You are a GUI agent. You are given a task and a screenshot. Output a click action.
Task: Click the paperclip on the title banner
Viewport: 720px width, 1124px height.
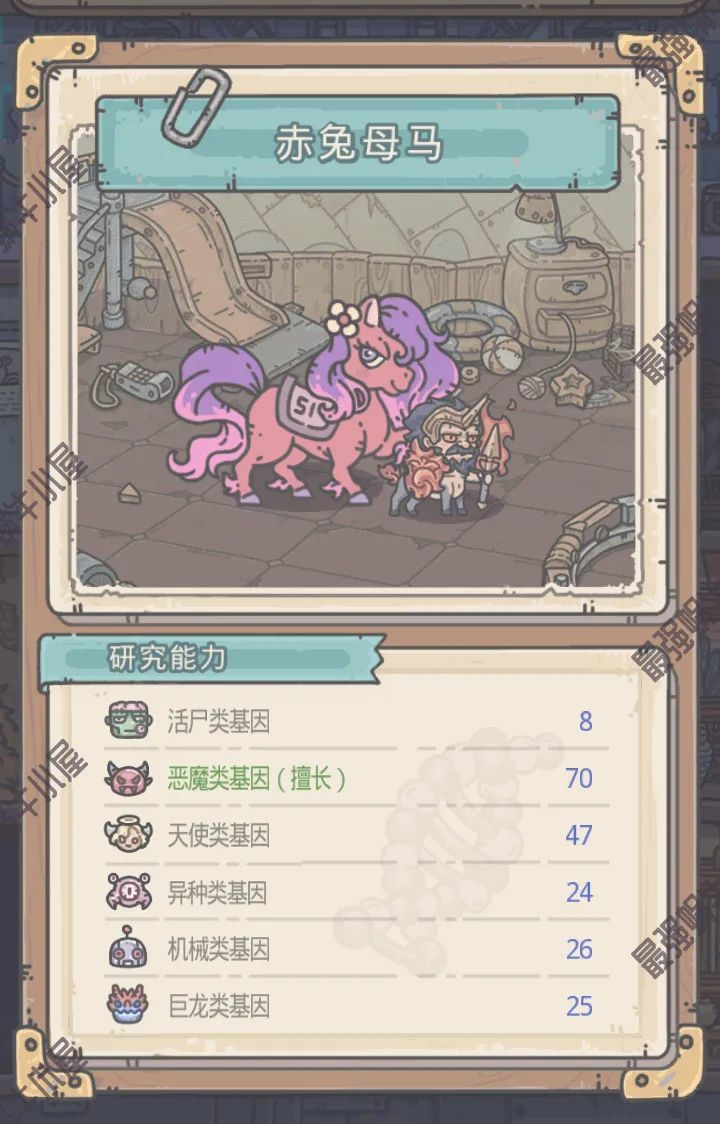[x=195, y=106]
